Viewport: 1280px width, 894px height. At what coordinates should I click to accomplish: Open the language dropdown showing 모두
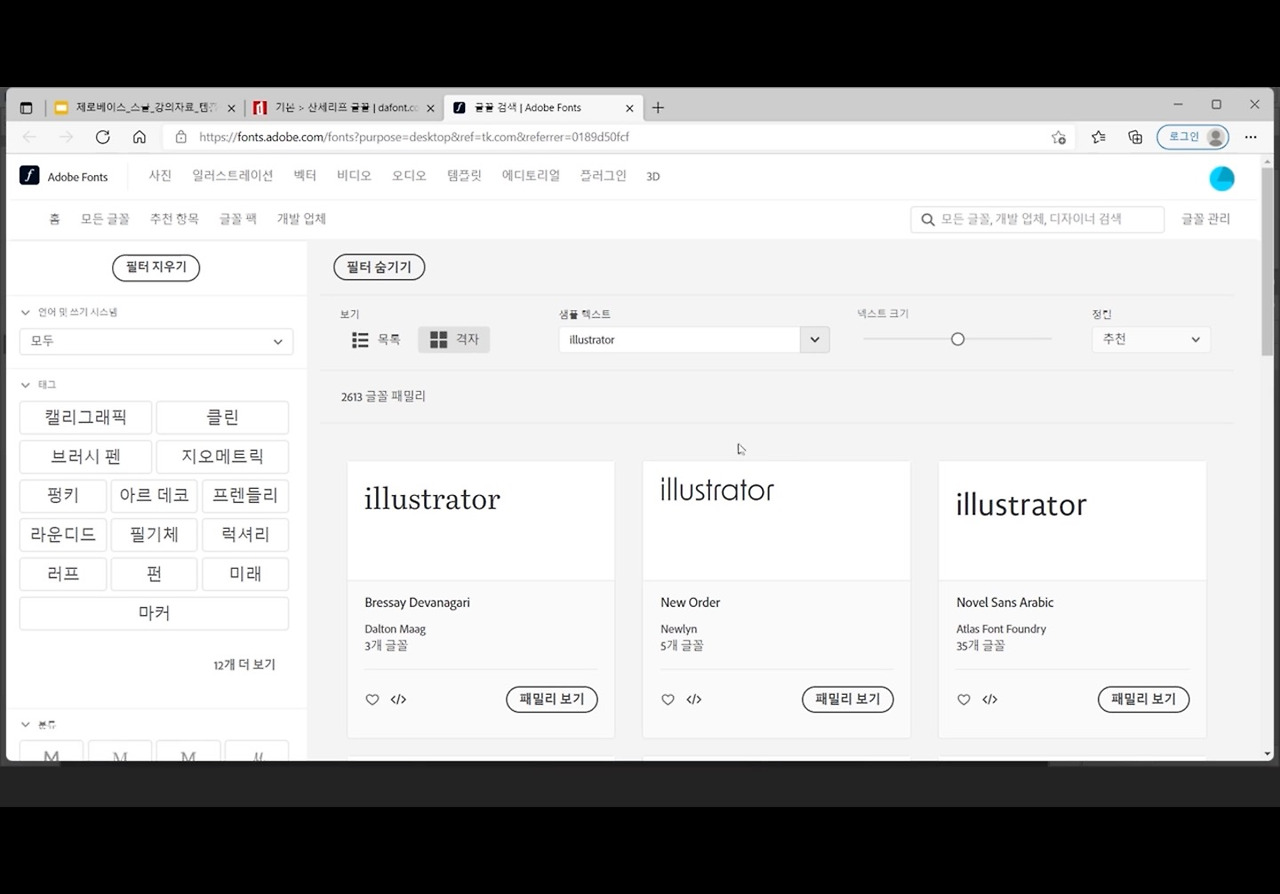[x=156, y=341]
